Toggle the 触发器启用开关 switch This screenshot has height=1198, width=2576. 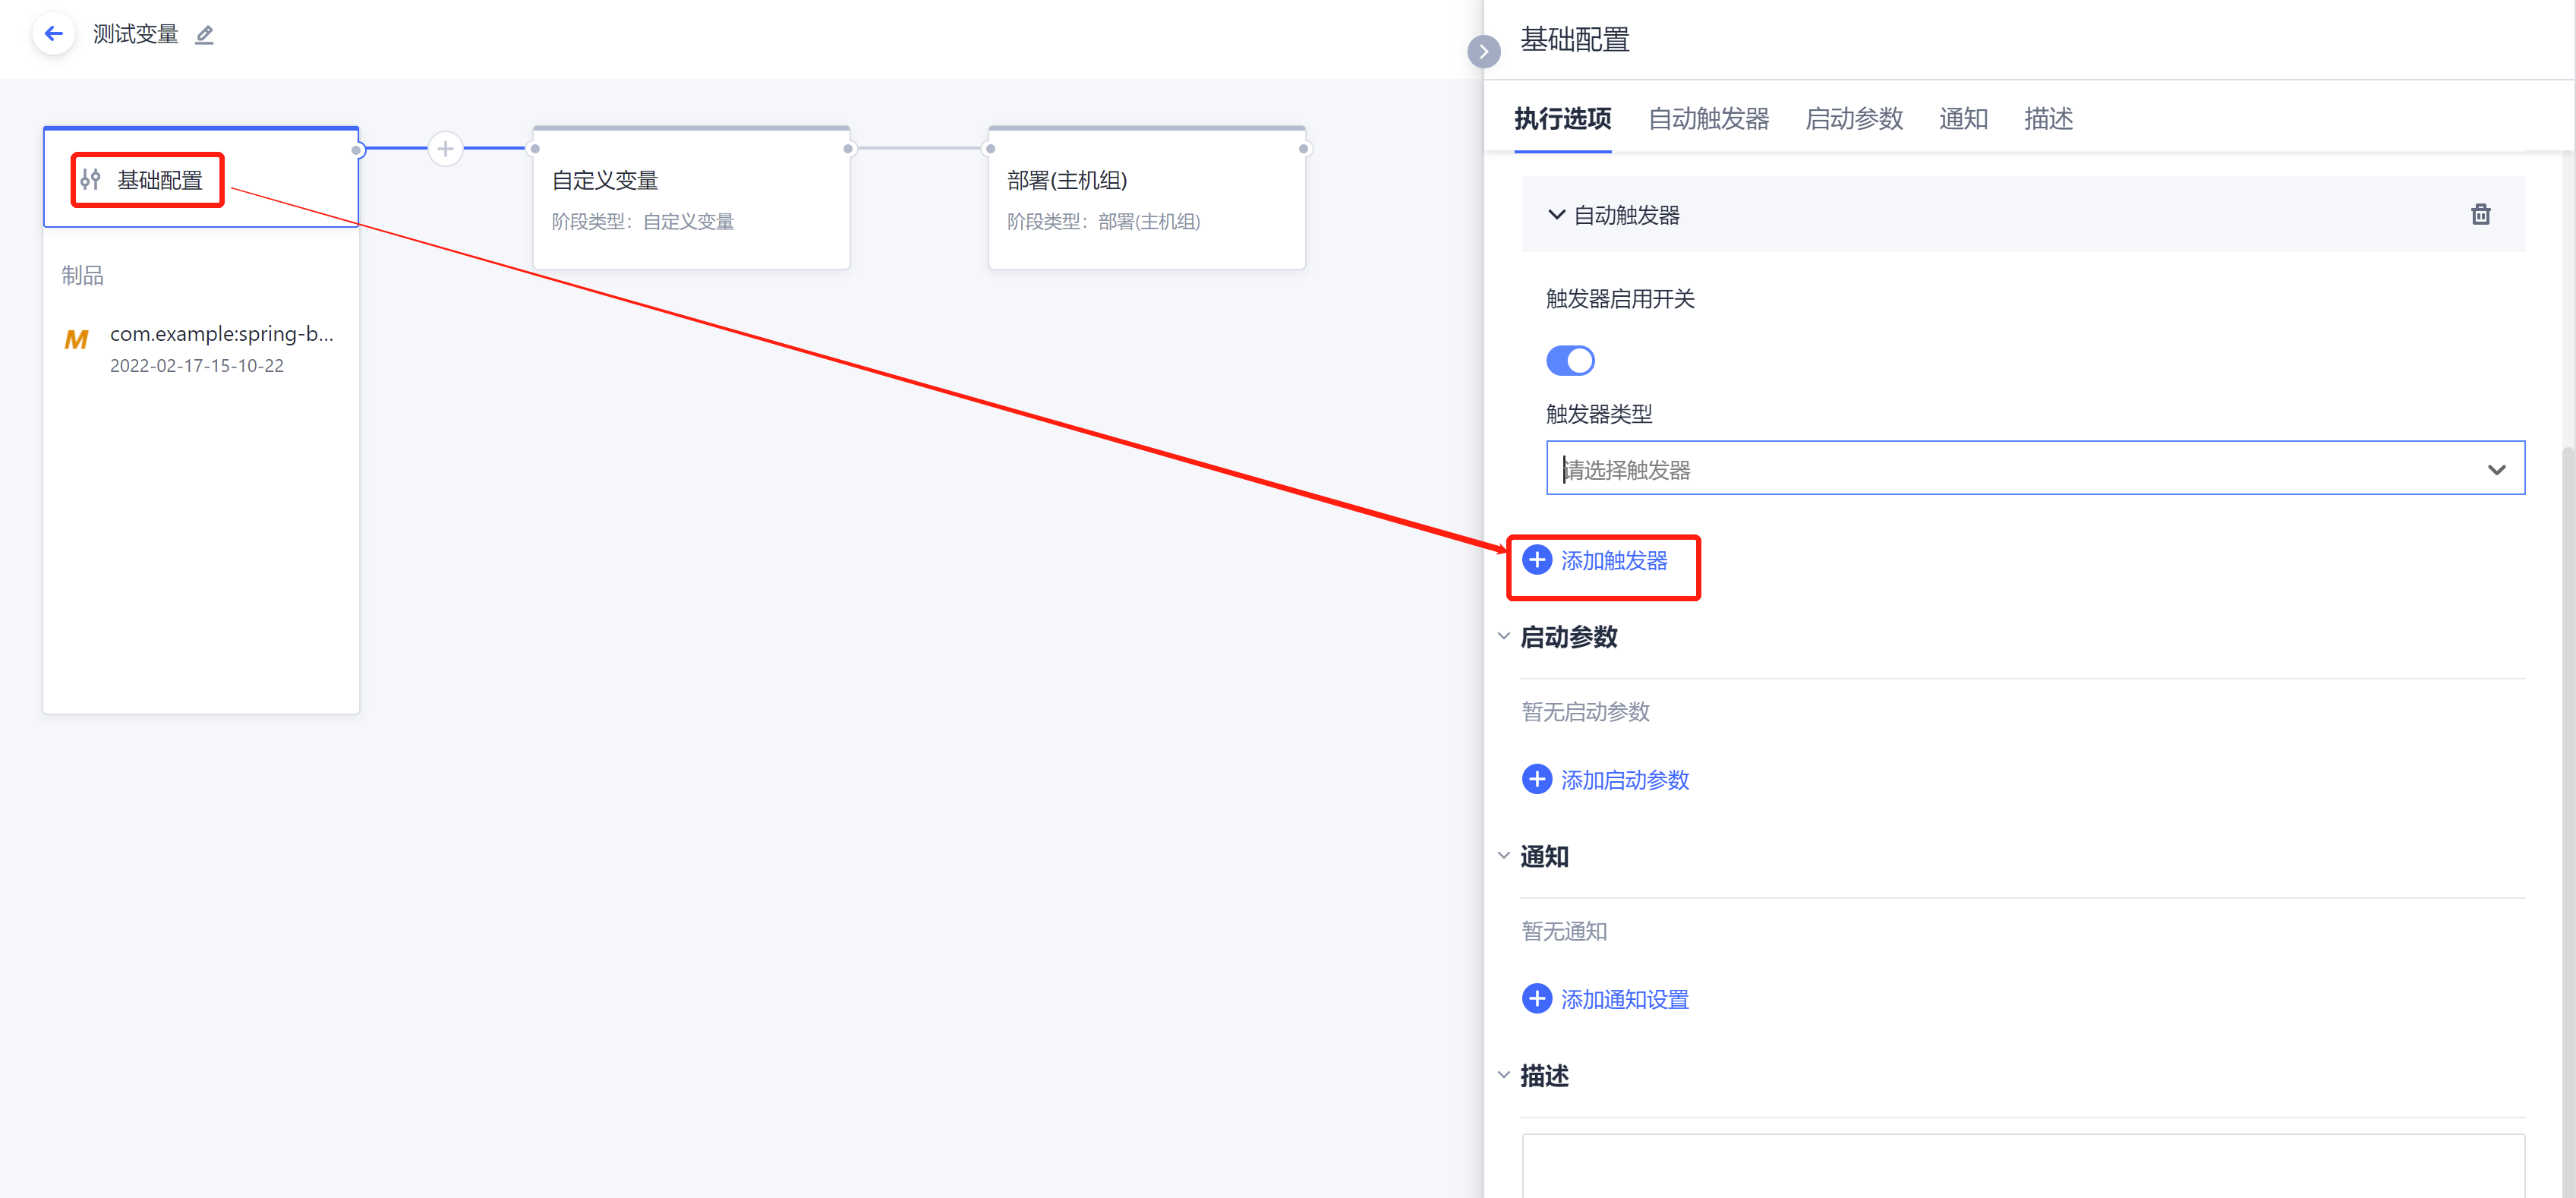(1570, 360)
